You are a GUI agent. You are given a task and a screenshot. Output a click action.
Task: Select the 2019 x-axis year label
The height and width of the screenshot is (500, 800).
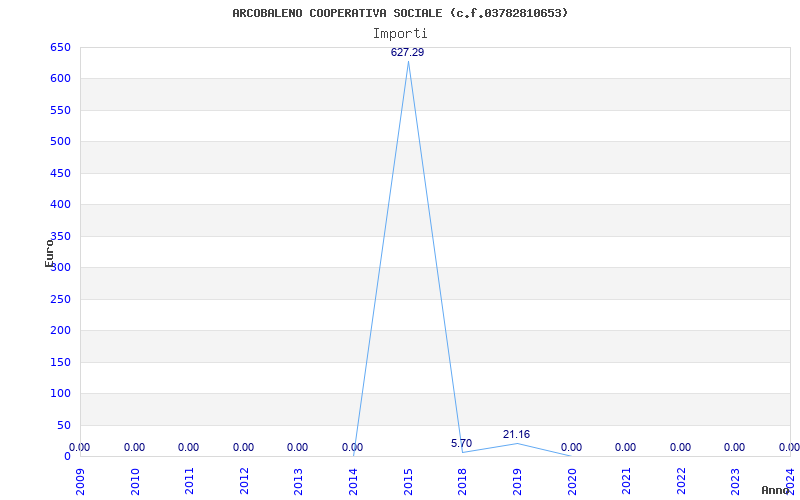517,481
